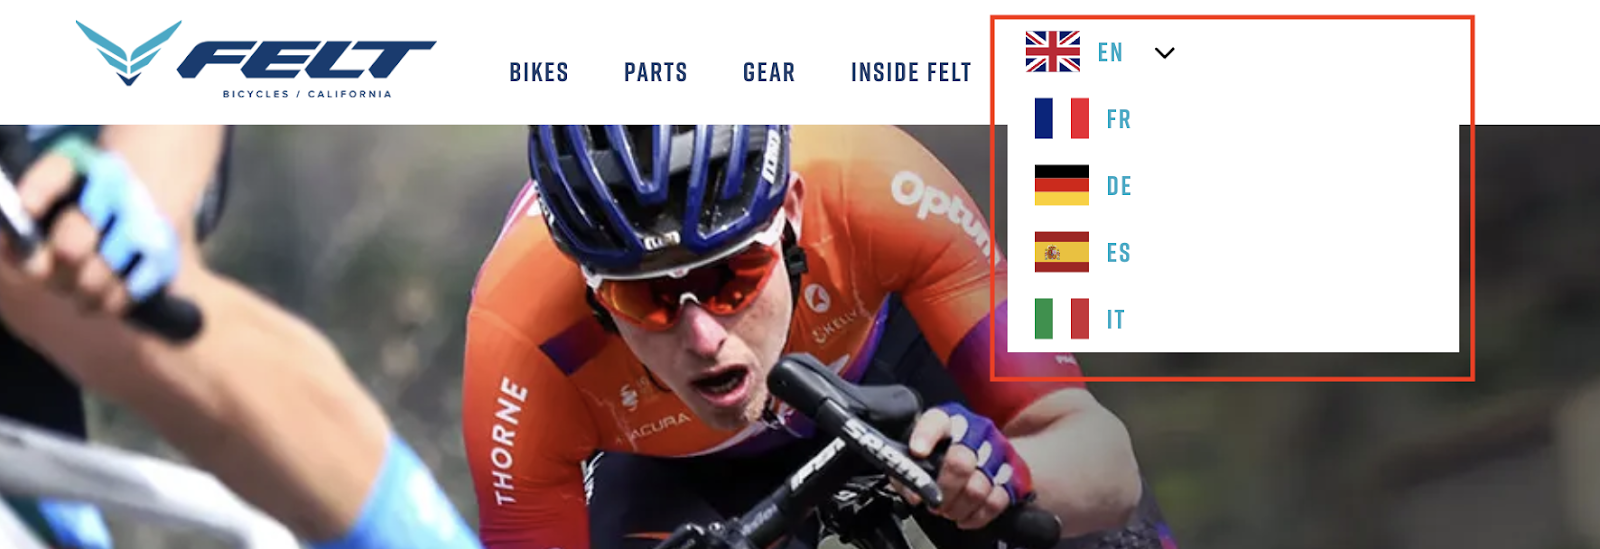Open the PARTS menu
The height and width of the screenshot is (549, 1600).
[x=656, y=72]
